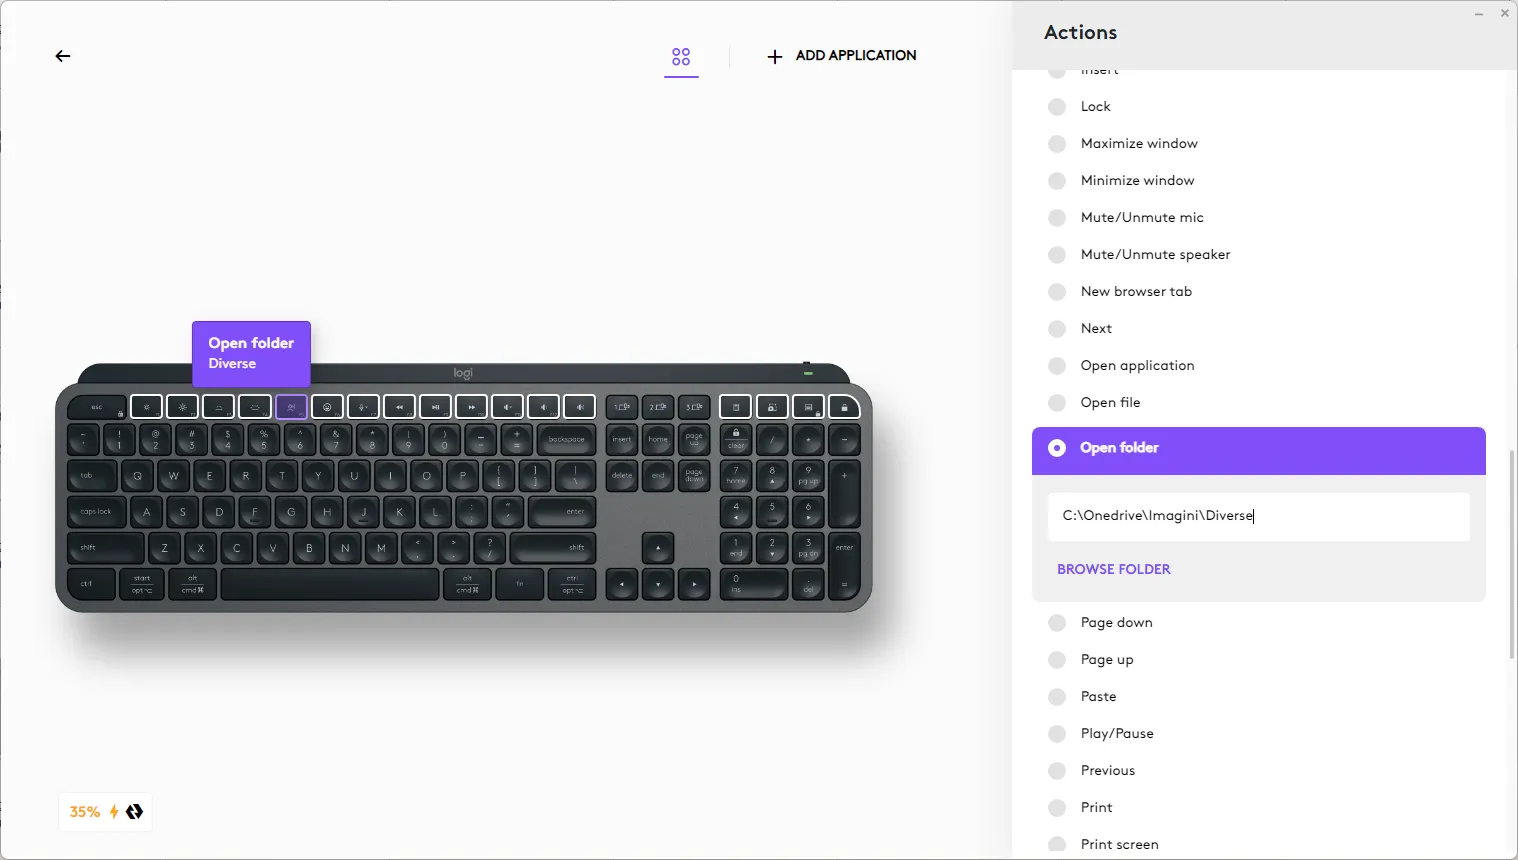Click BROWSE FOLDER link
The height and width of the screenshot is (860, 1518).
point(1113,569)
